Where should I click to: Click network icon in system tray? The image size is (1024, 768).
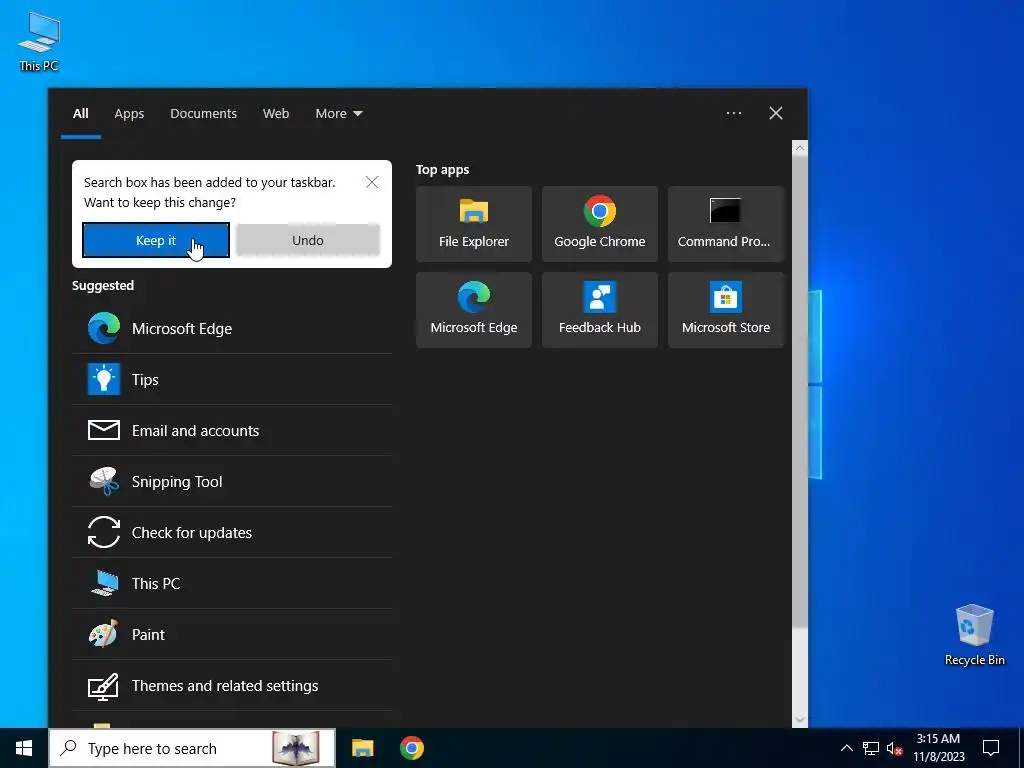[871, 748]
